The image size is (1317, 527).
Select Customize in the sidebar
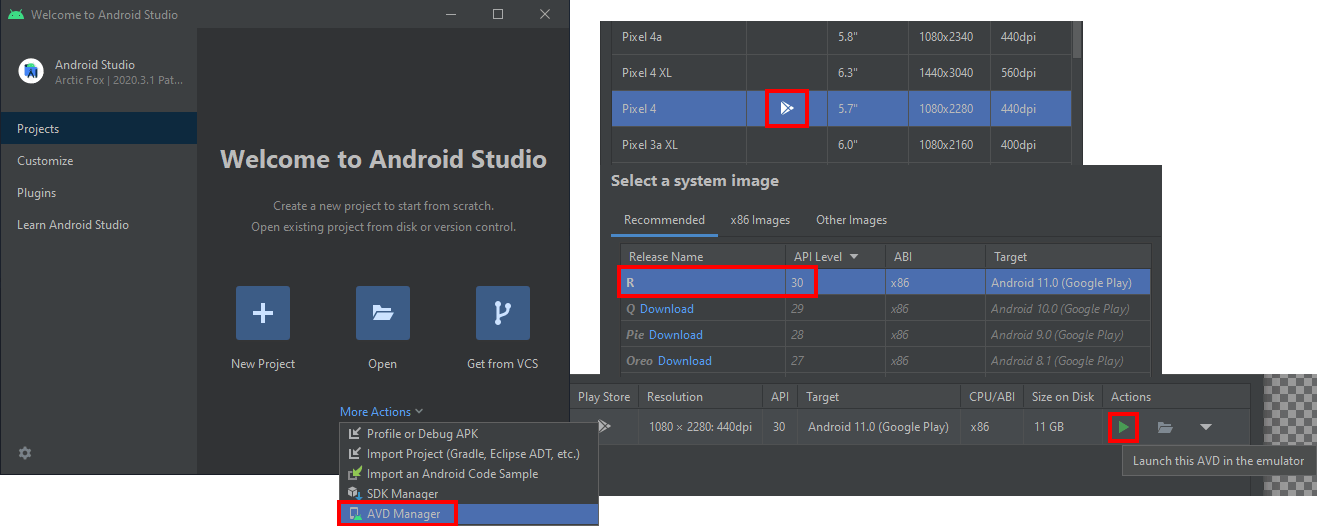click(99, 161)
